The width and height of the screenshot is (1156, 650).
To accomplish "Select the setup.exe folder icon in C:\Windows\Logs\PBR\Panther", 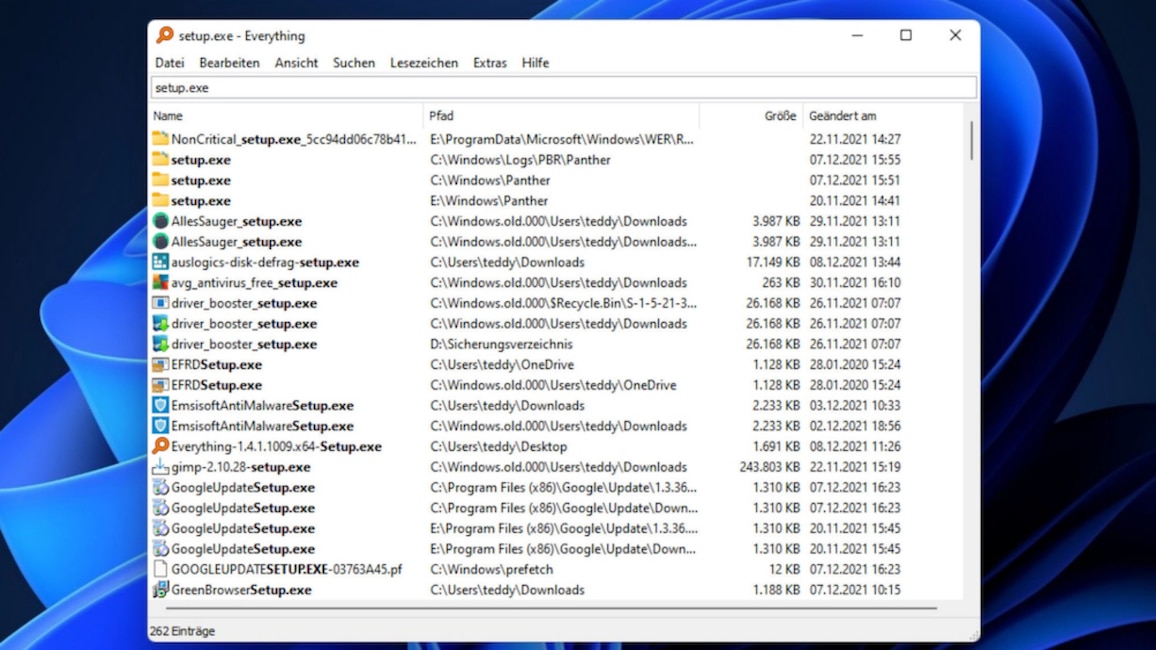I will 160,159.
